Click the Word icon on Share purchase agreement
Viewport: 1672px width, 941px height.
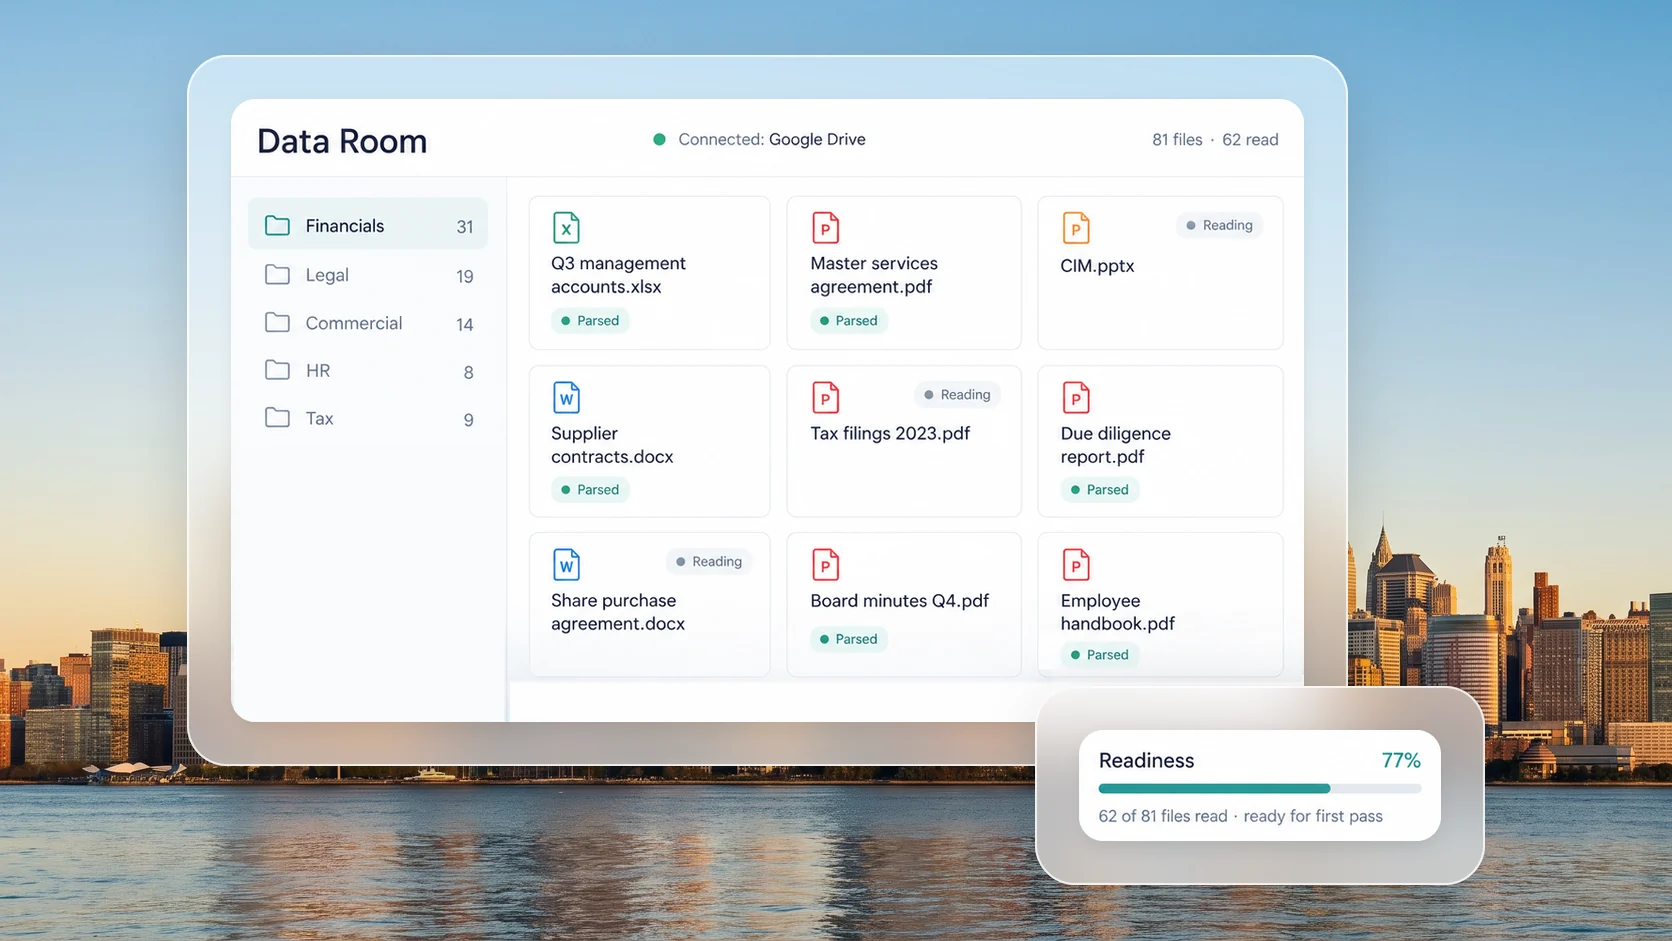click(566, 565)
